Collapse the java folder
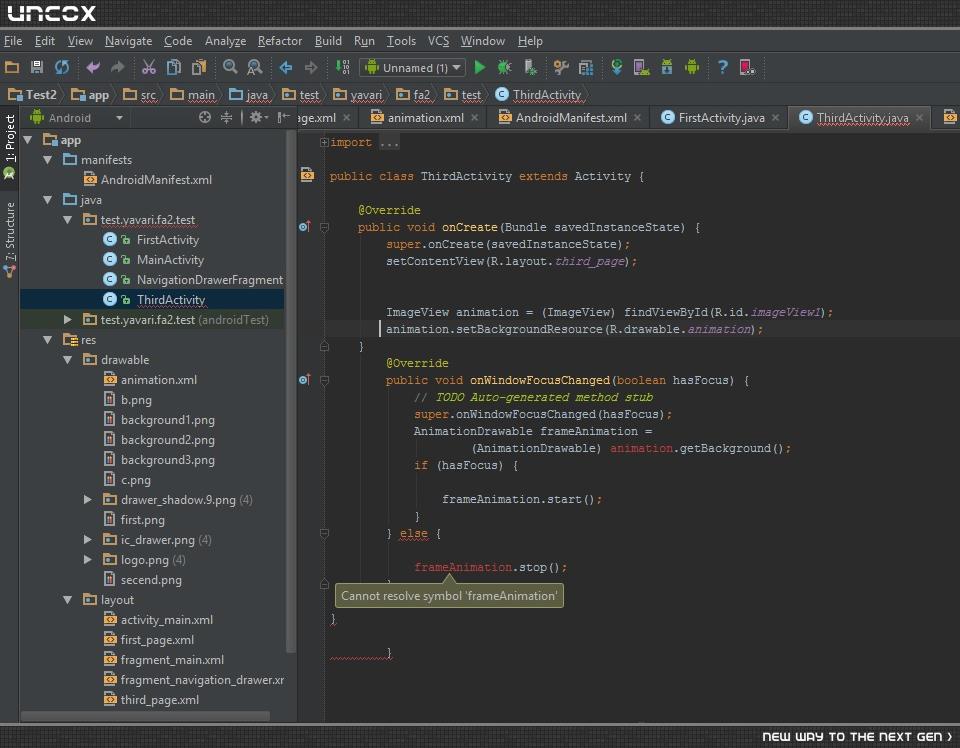This screenshot has width=960, height=748. tap(48, 200)
